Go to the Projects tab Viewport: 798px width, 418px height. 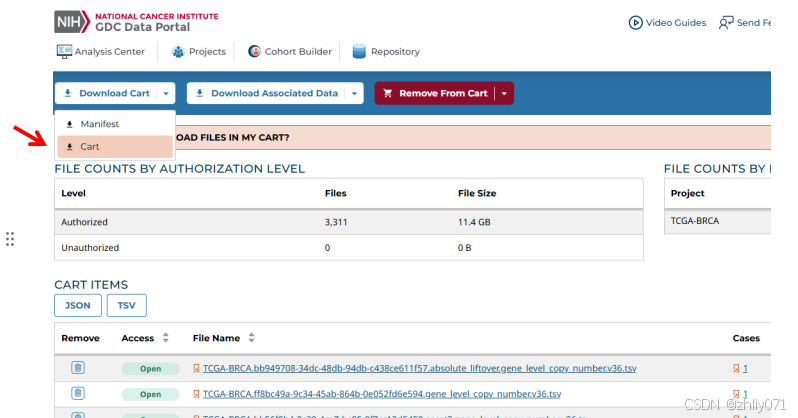point(199,52)
